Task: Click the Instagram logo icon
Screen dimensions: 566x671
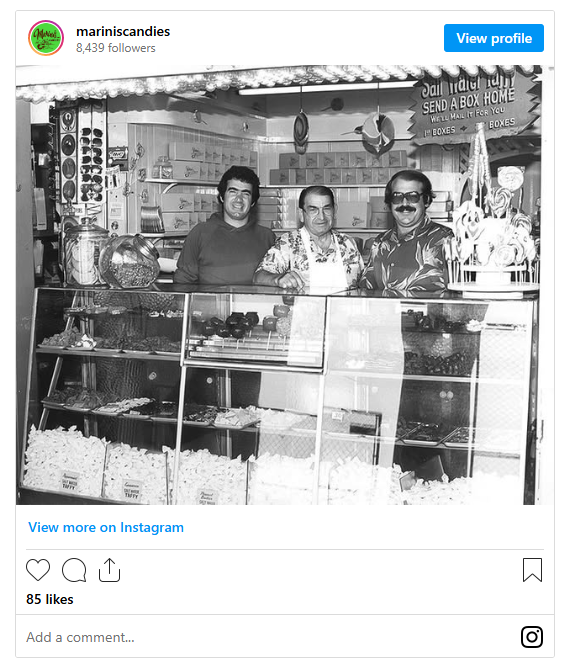Action: 532,636
